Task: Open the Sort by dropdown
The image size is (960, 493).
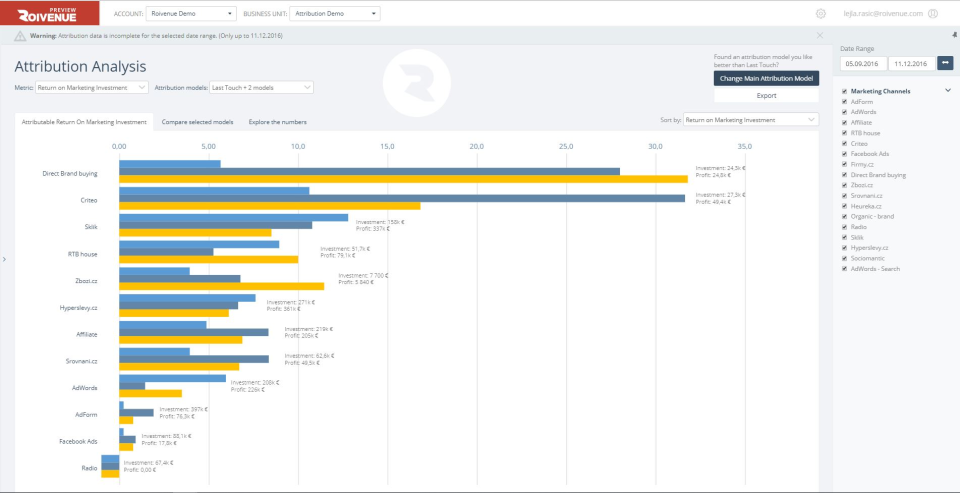Action: [751, 120]
